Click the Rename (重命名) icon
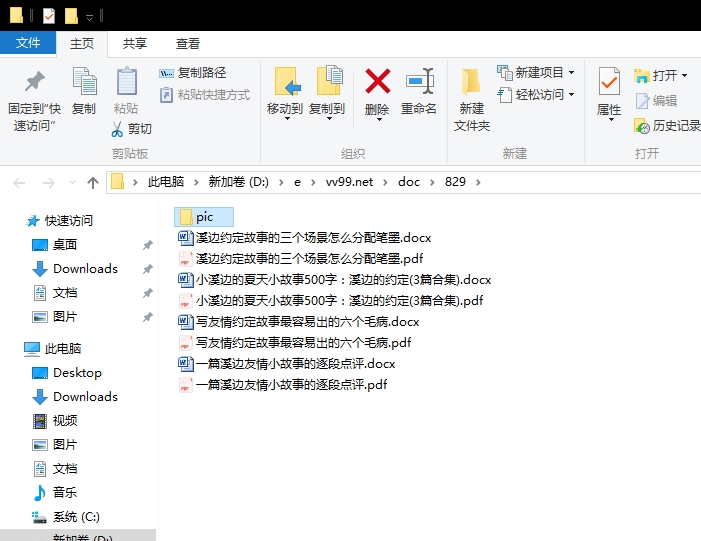701x541 pixels. pos(419,81)
